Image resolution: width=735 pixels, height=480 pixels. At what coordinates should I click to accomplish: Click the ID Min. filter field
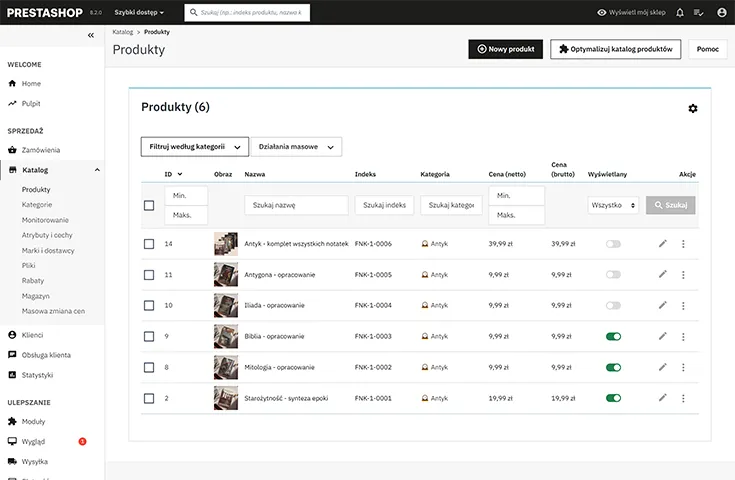pos(186,195)
